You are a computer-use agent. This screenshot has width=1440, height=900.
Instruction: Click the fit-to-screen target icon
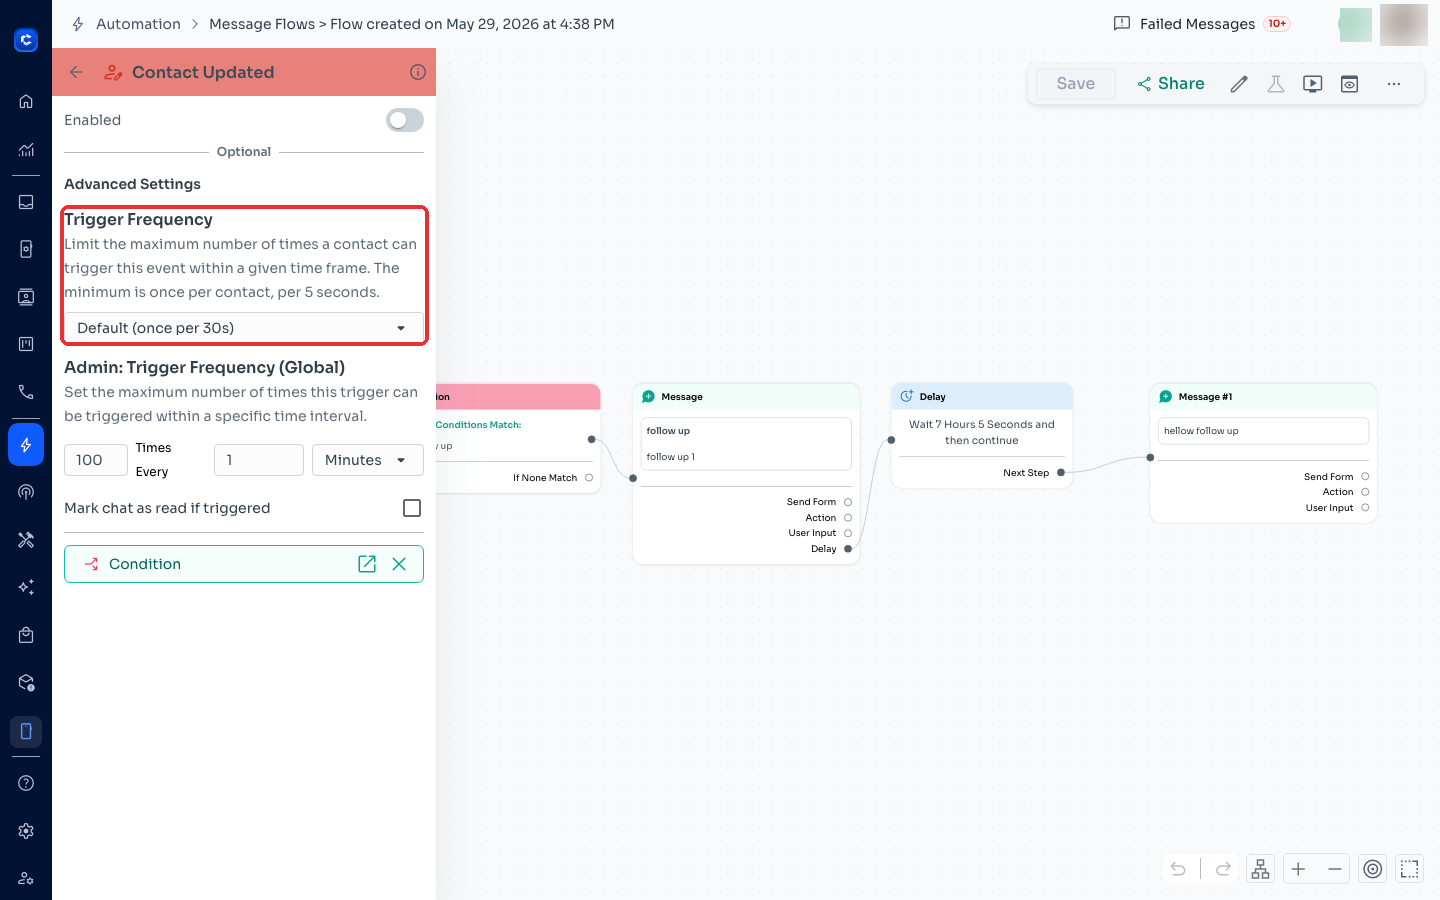point(1373,869)
